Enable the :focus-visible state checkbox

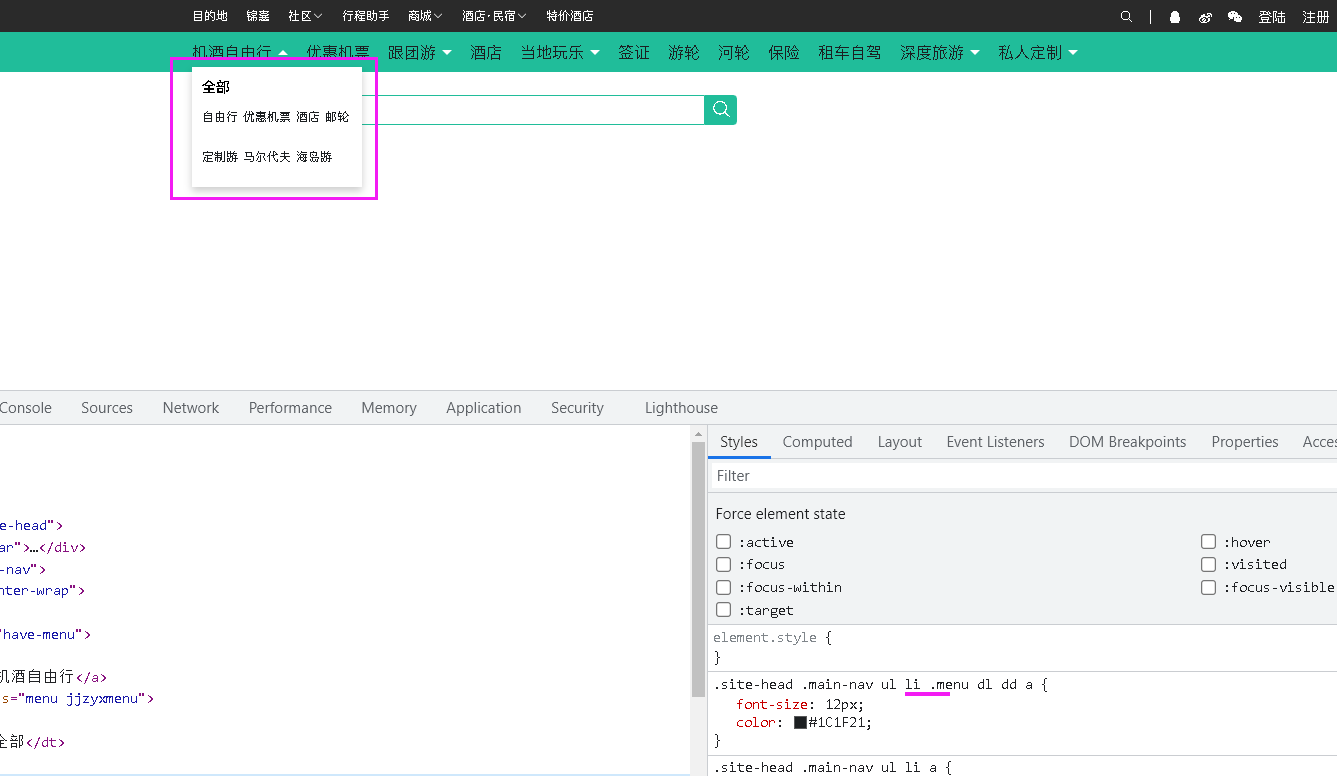pos(1209,587)
